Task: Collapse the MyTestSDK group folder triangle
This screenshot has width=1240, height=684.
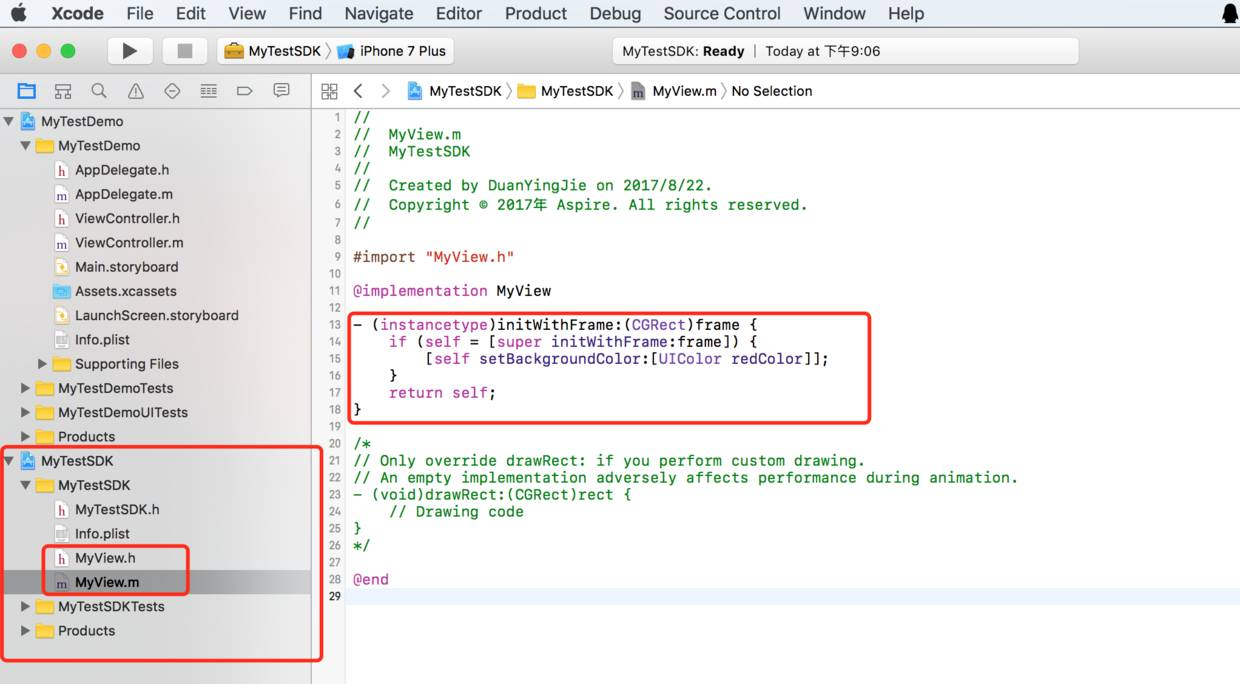Action: 26,485
